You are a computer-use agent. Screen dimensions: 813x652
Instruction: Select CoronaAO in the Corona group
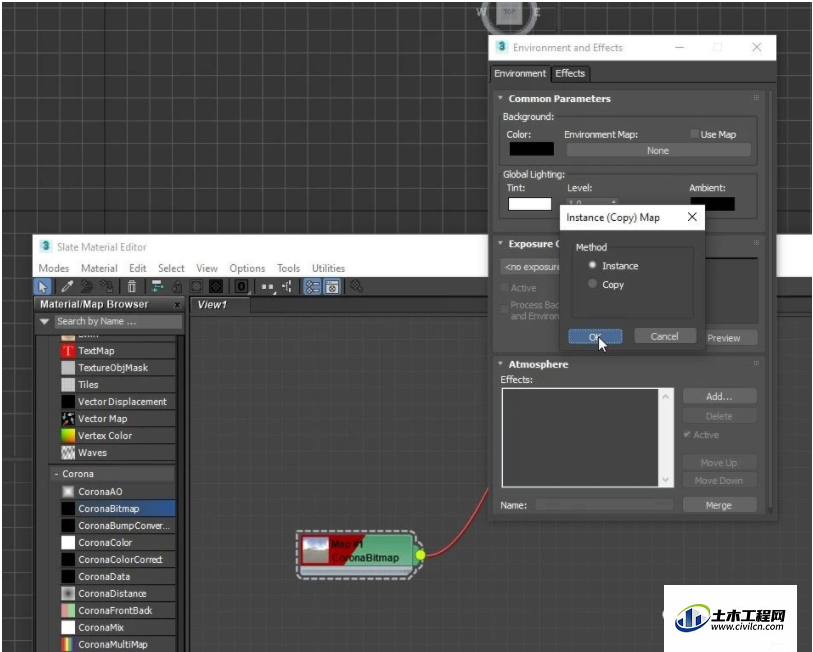click(x=118, y=491)
